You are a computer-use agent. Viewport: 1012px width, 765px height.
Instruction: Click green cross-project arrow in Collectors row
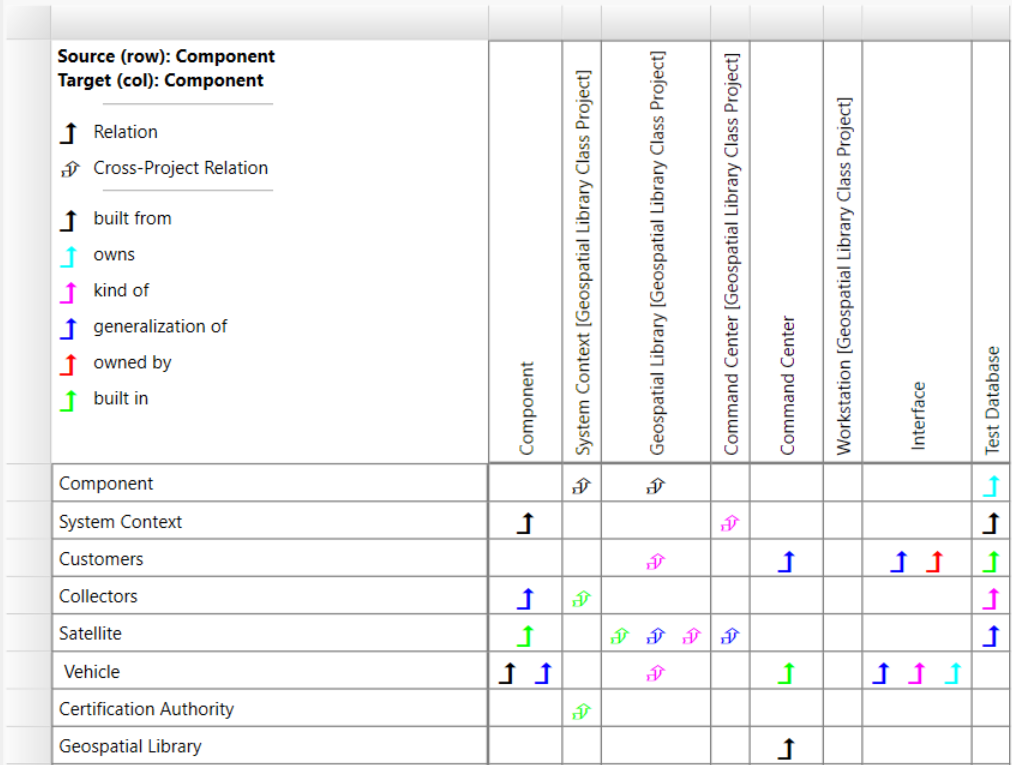click(x=582, y=599)
